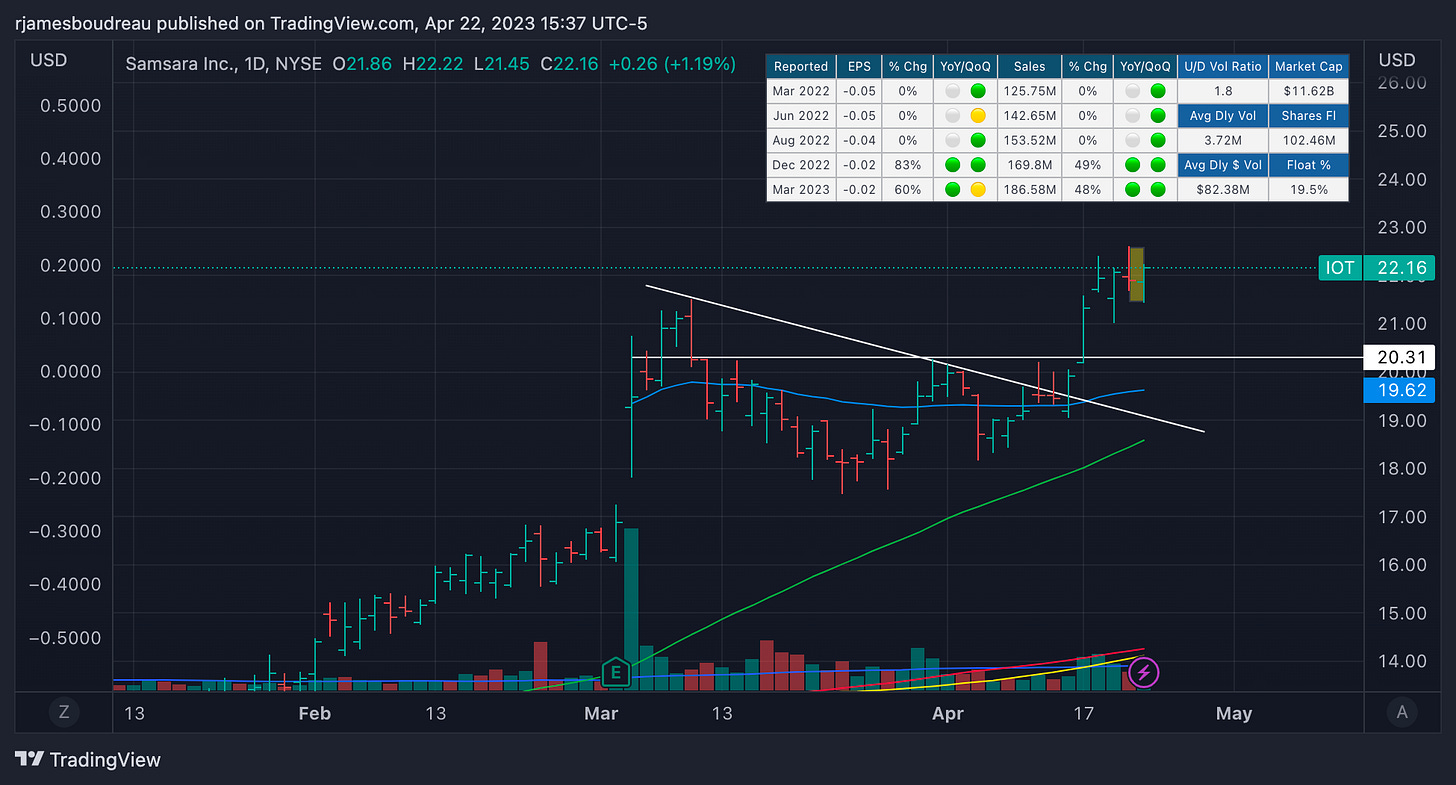Click the '17' date axis label
The height and width of the screenshot is (785, 1456).
[x=1083, y=713]
